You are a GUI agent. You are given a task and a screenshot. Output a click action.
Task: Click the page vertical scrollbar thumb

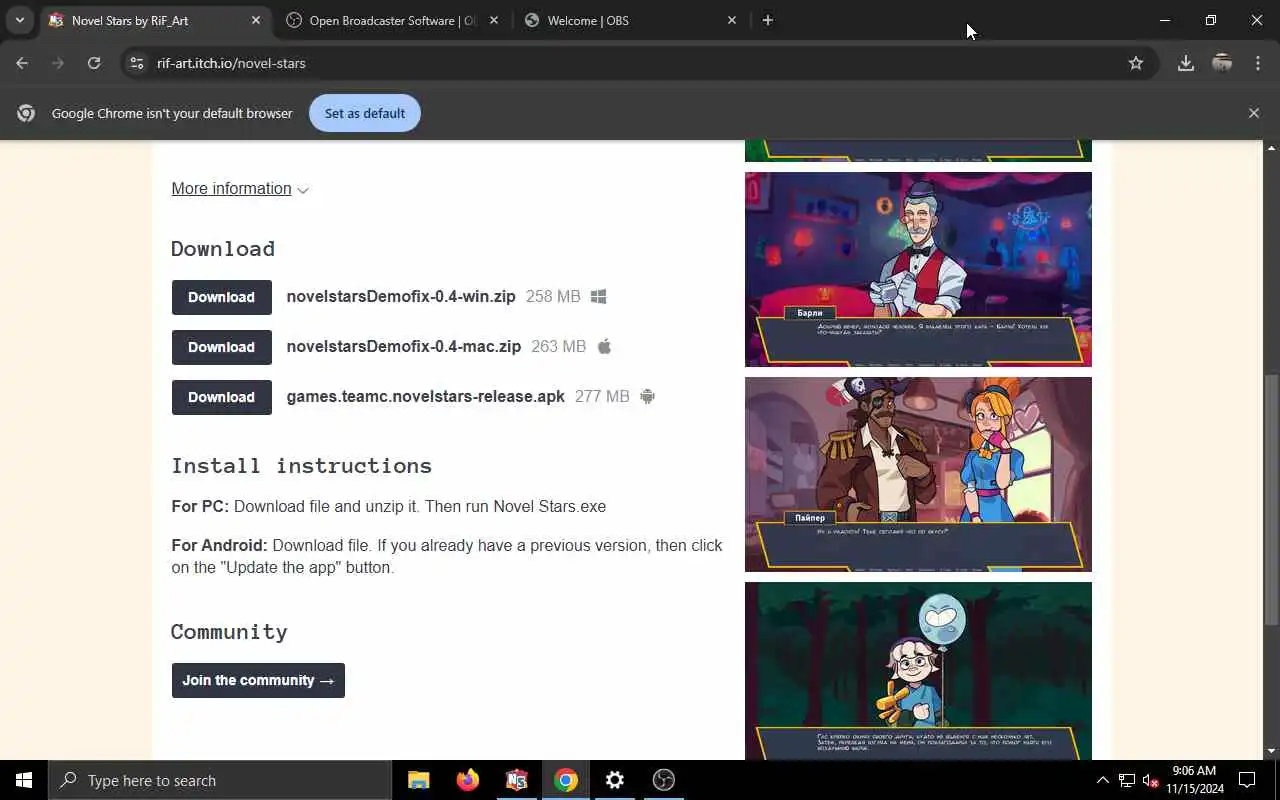pyautogui.click(x=1271, y=500)
